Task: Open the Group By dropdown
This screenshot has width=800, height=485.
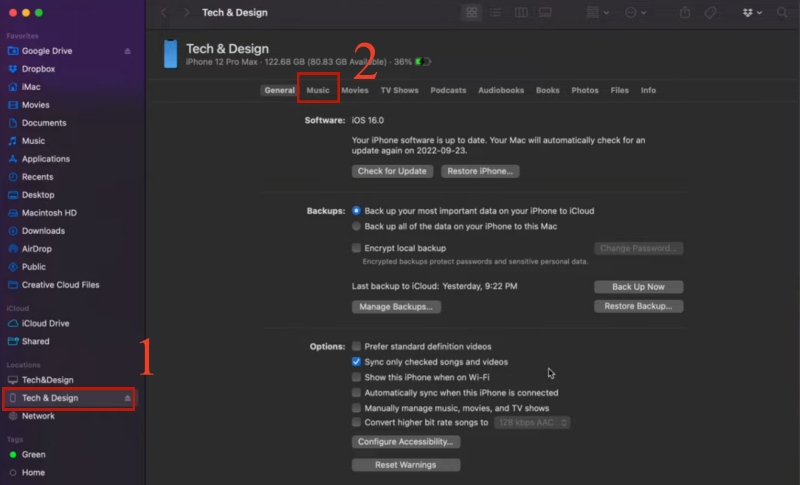Action: point(597,12)
